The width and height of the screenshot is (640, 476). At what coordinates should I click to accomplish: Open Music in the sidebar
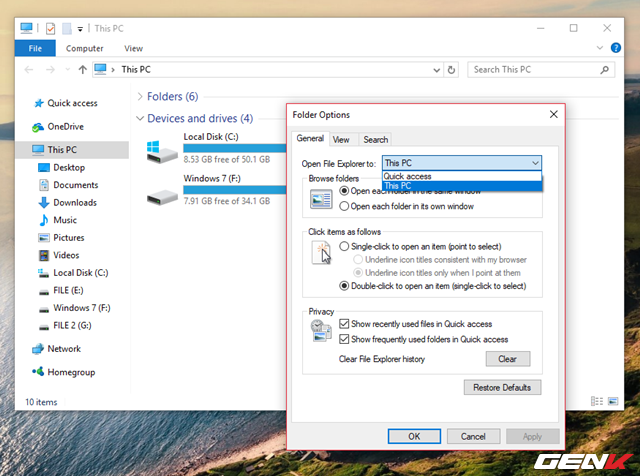click(x=65, y=220)
